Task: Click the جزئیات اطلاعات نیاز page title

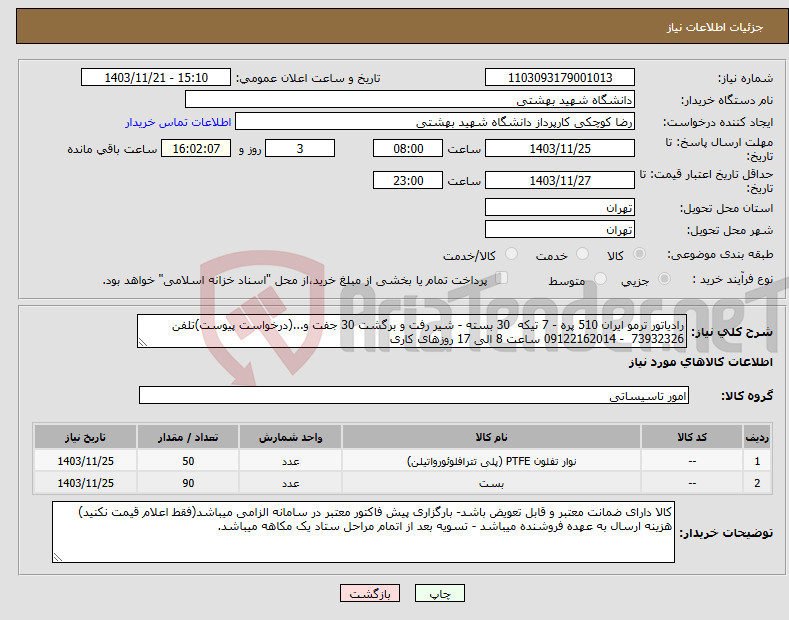Action: coord(715,27)
